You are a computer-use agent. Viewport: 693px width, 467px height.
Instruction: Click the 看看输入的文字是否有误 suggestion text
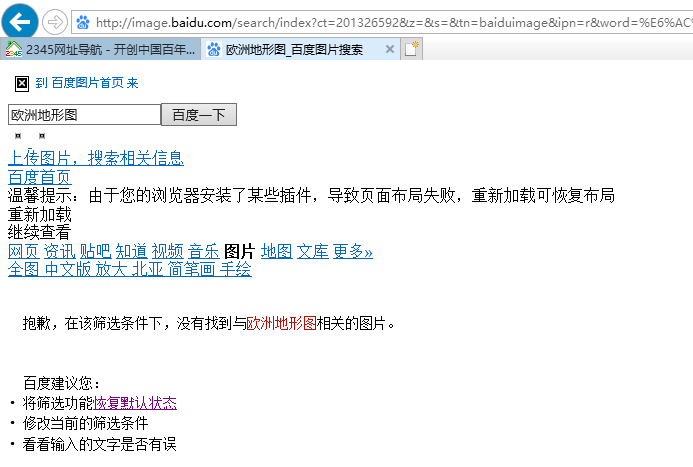tap(99, 444)
